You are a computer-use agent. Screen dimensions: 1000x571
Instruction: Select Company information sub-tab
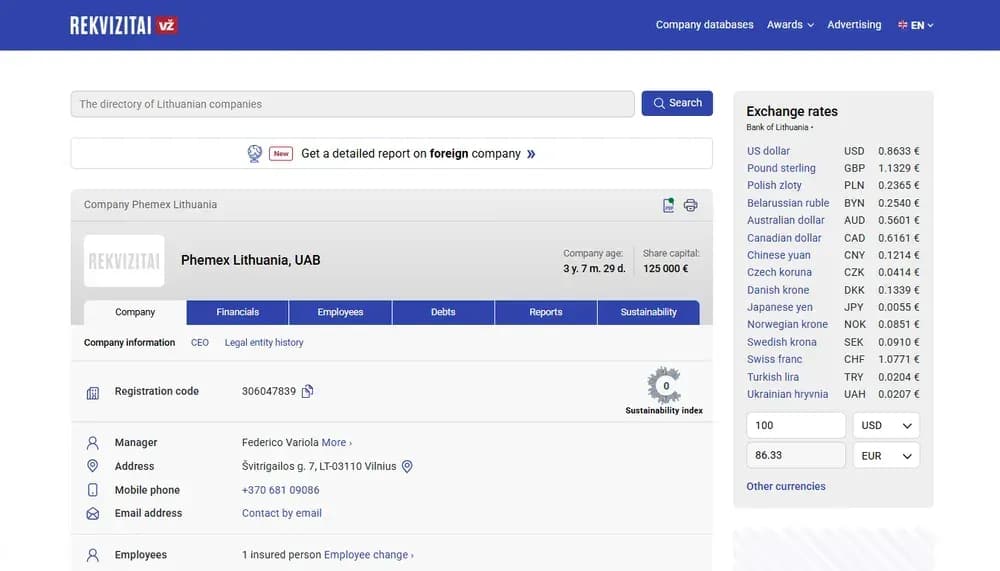point(129,343)
